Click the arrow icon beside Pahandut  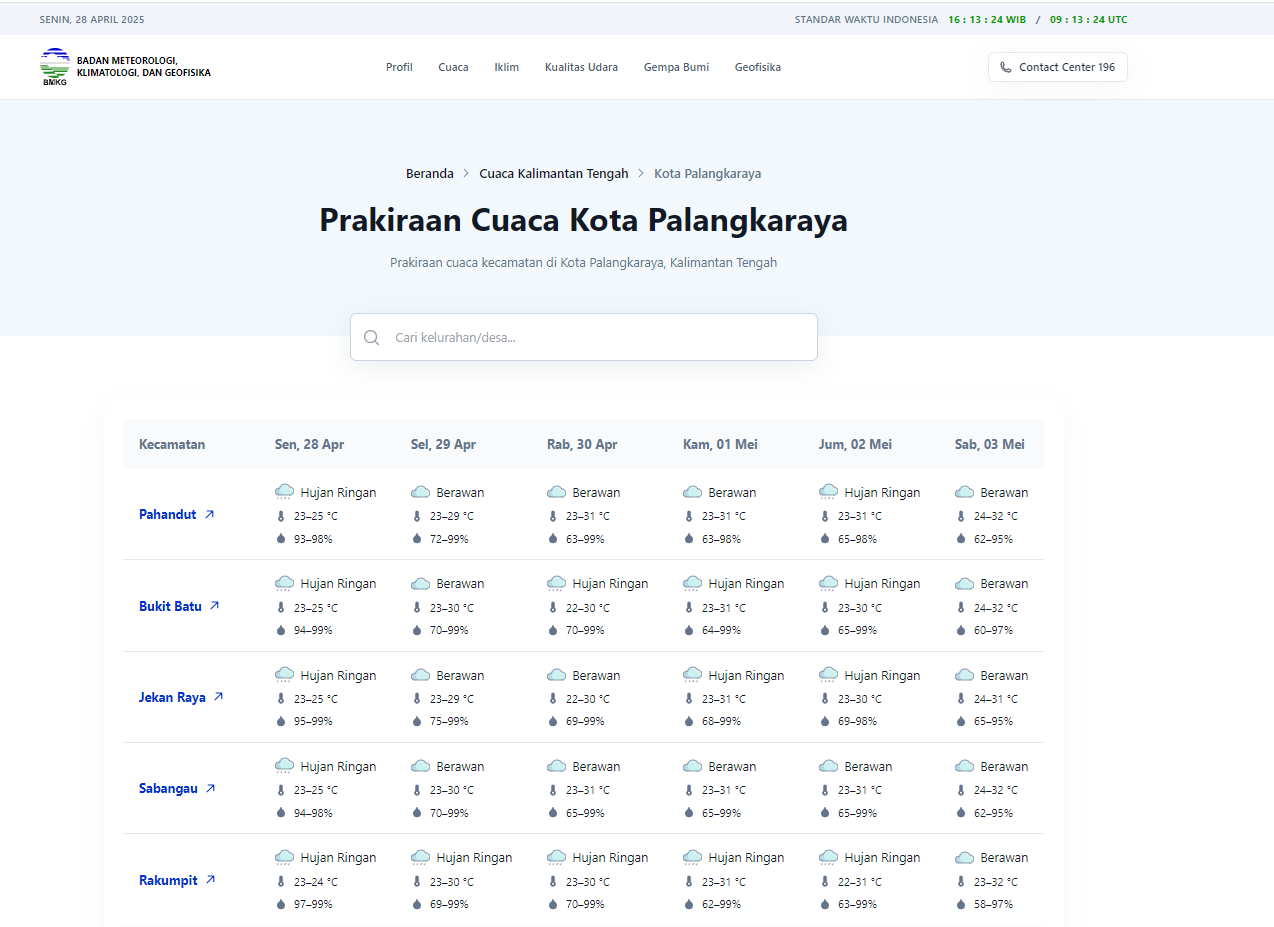pyautogui.click(x=209, y=514)
